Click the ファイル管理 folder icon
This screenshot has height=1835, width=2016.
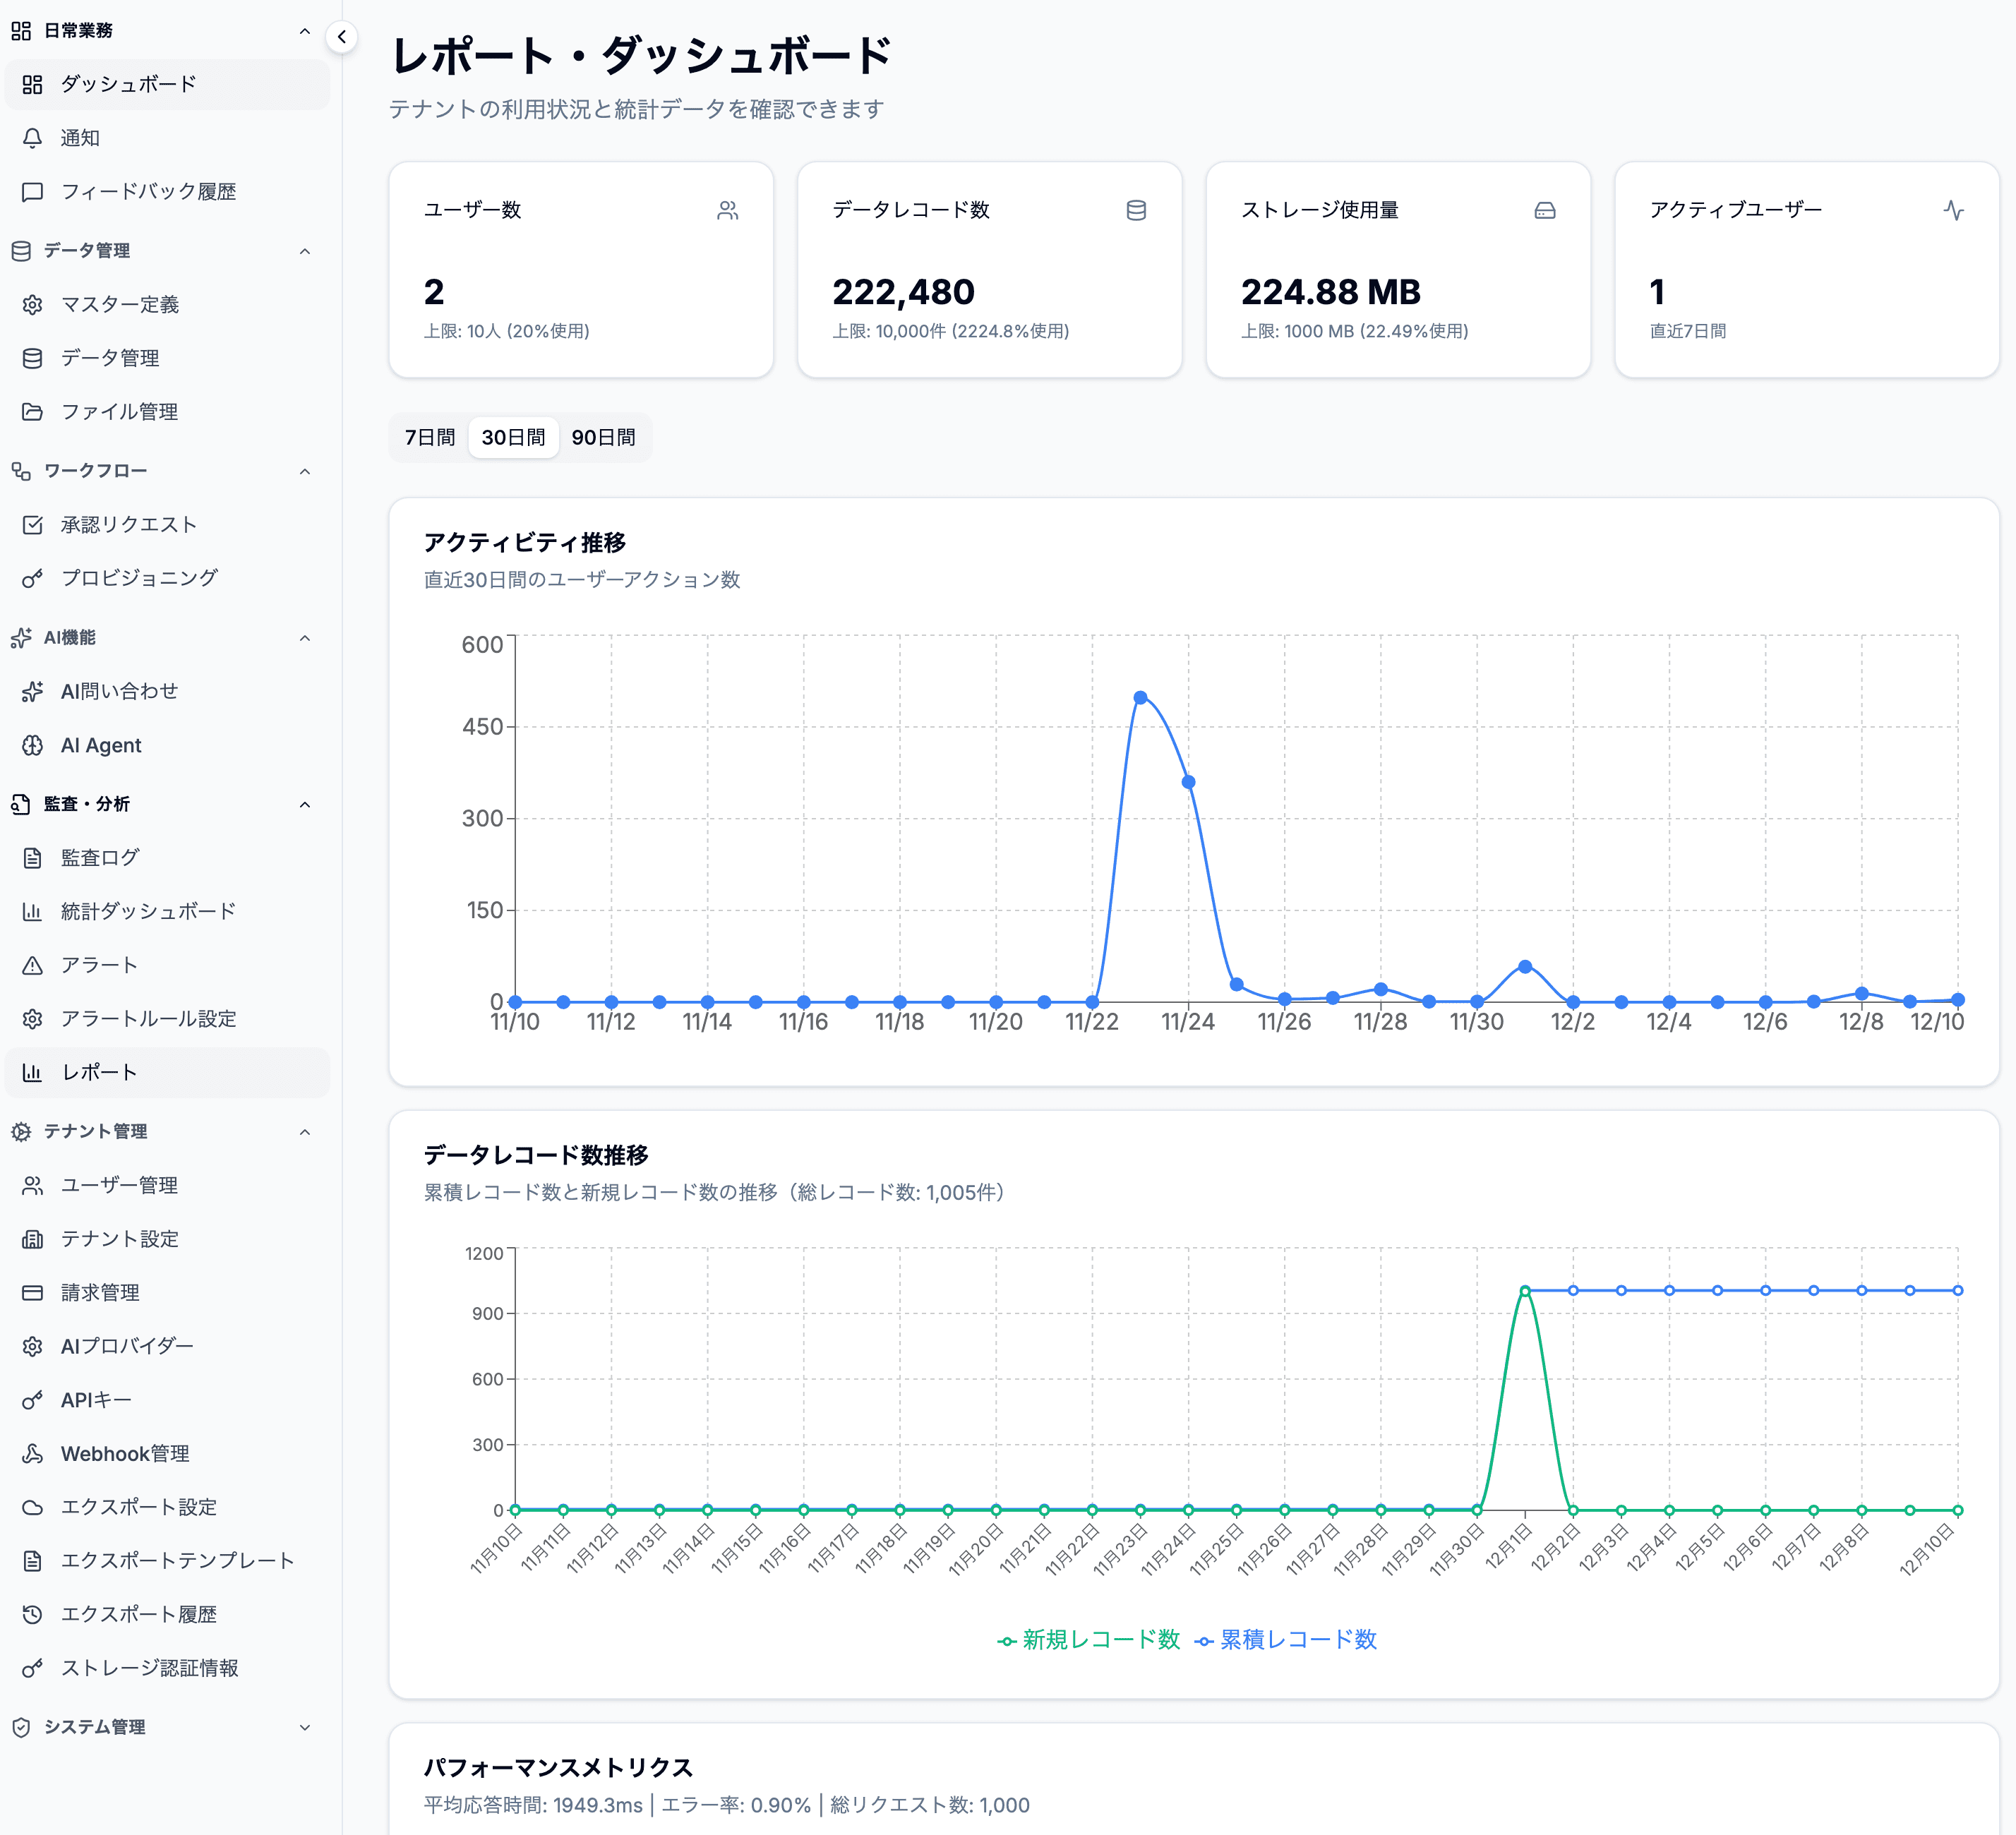tap(32, 411)
